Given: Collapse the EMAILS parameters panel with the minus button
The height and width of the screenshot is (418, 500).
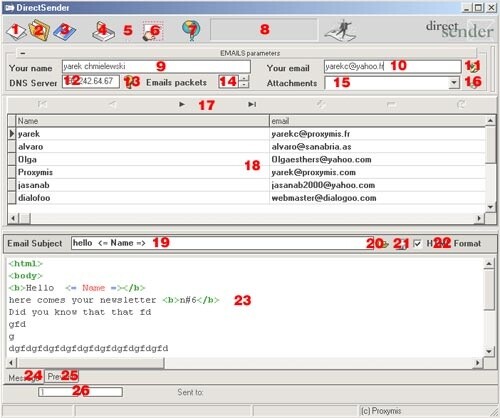Looking at the screenshot, I should click(22, 53).
